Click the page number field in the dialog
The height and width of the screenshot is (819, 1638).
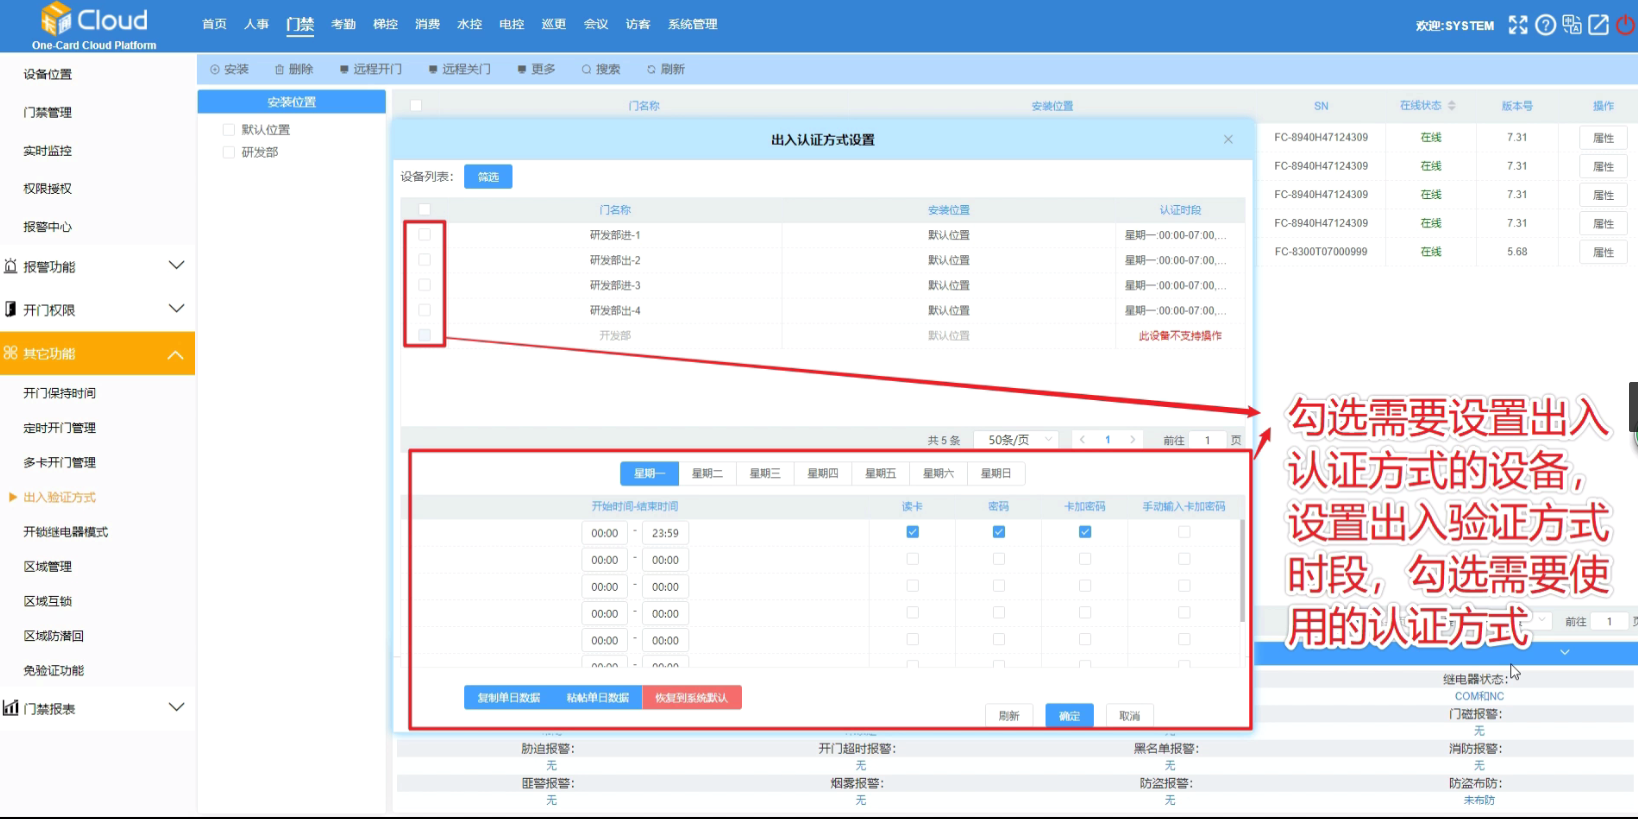coord(1207,440)
